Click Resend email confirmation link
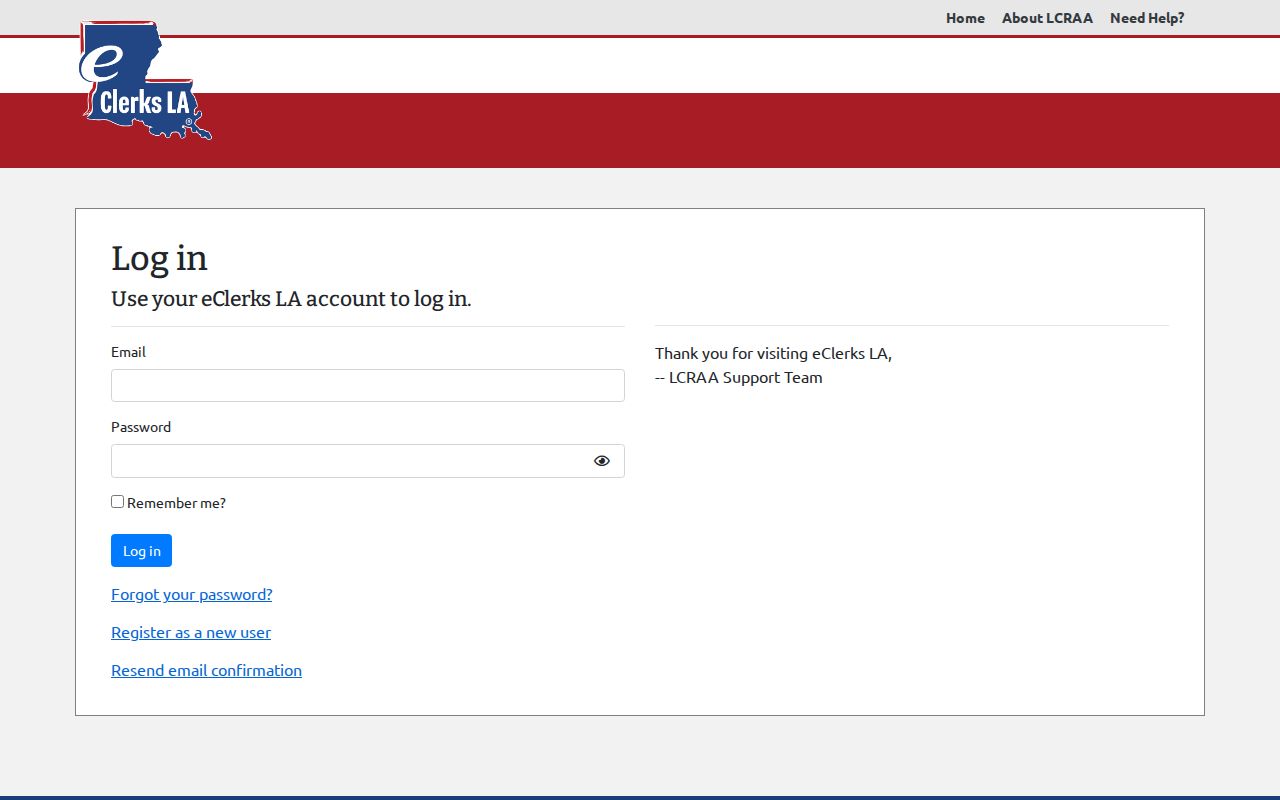Viewport: 1280px width, 800px height. pos(206,670)
